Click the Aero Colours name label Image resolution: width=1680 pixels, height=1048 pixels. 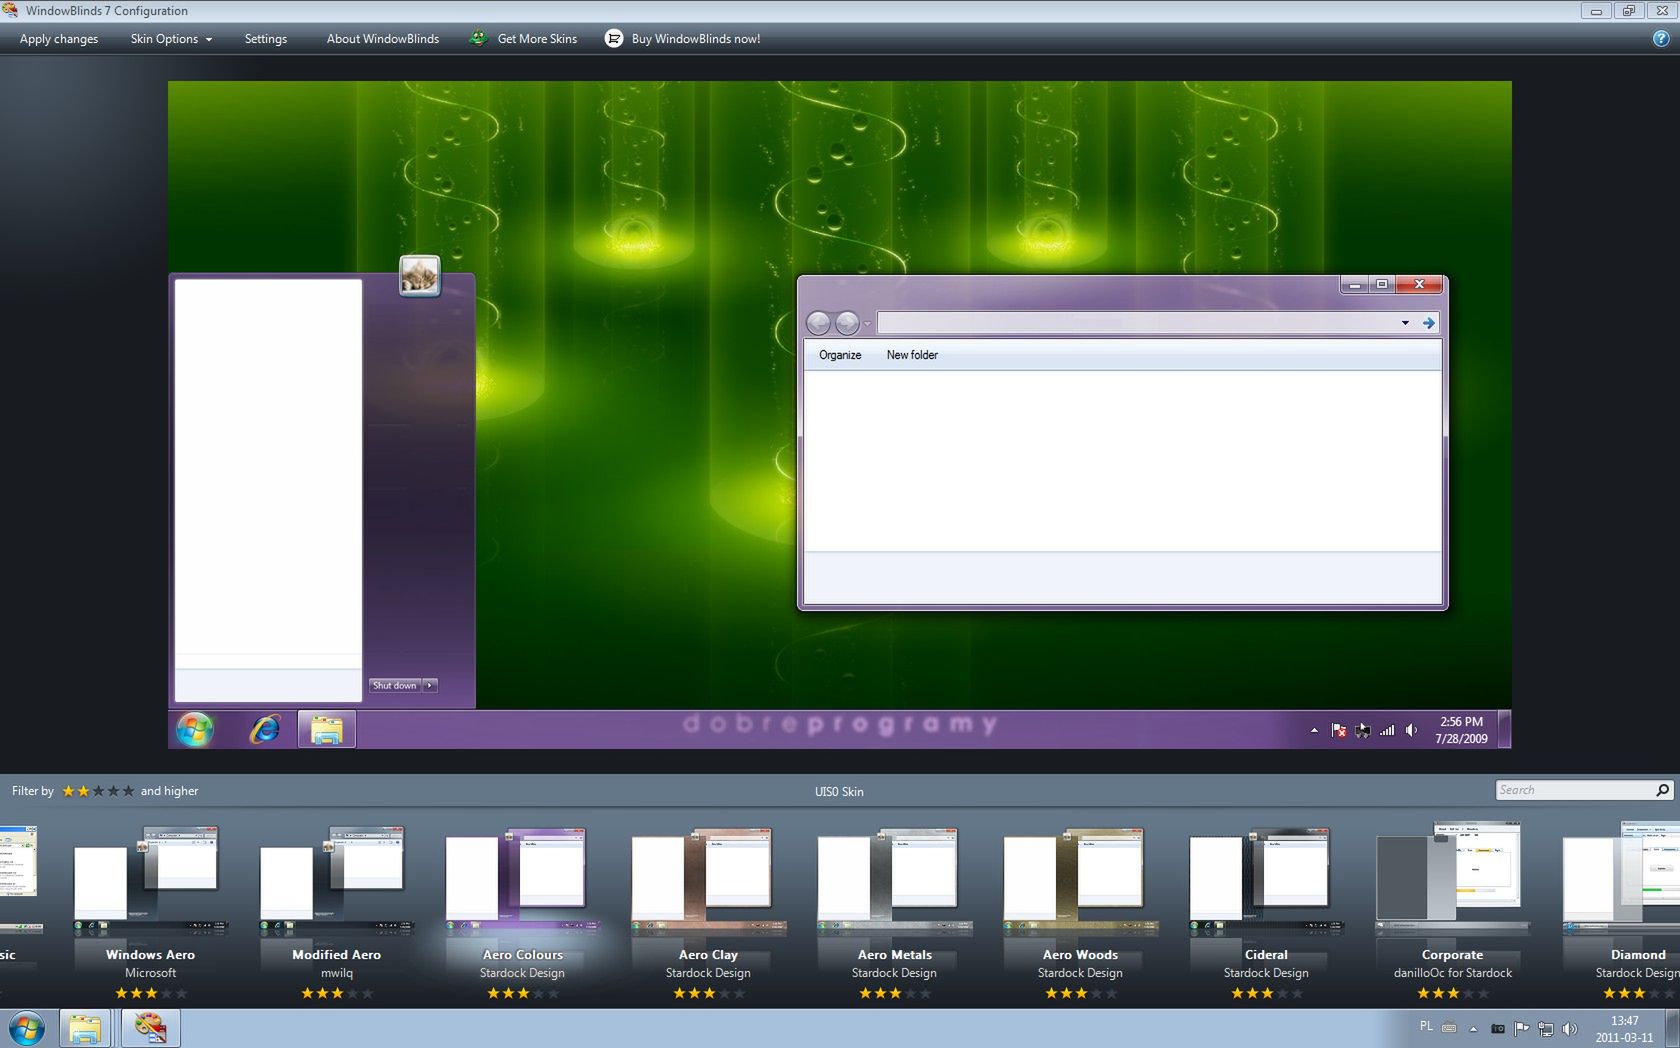(x=522, y=955)
